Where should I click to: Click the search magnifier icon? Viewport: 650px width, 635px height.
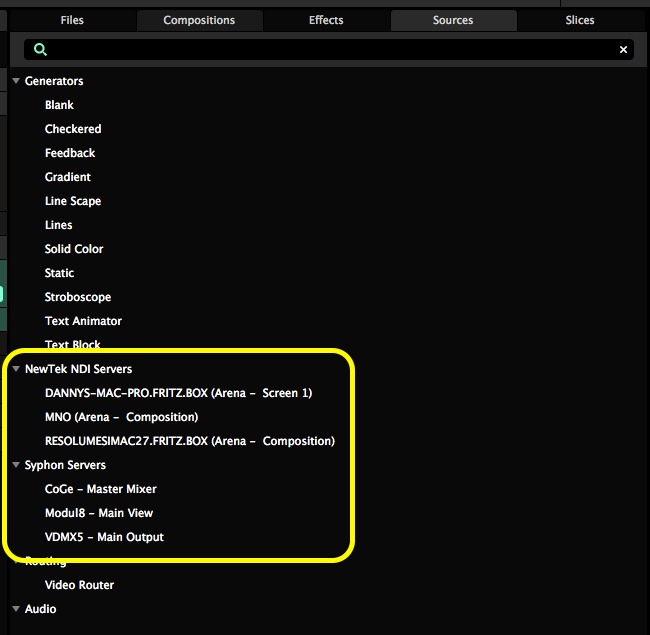pos(40,50)
